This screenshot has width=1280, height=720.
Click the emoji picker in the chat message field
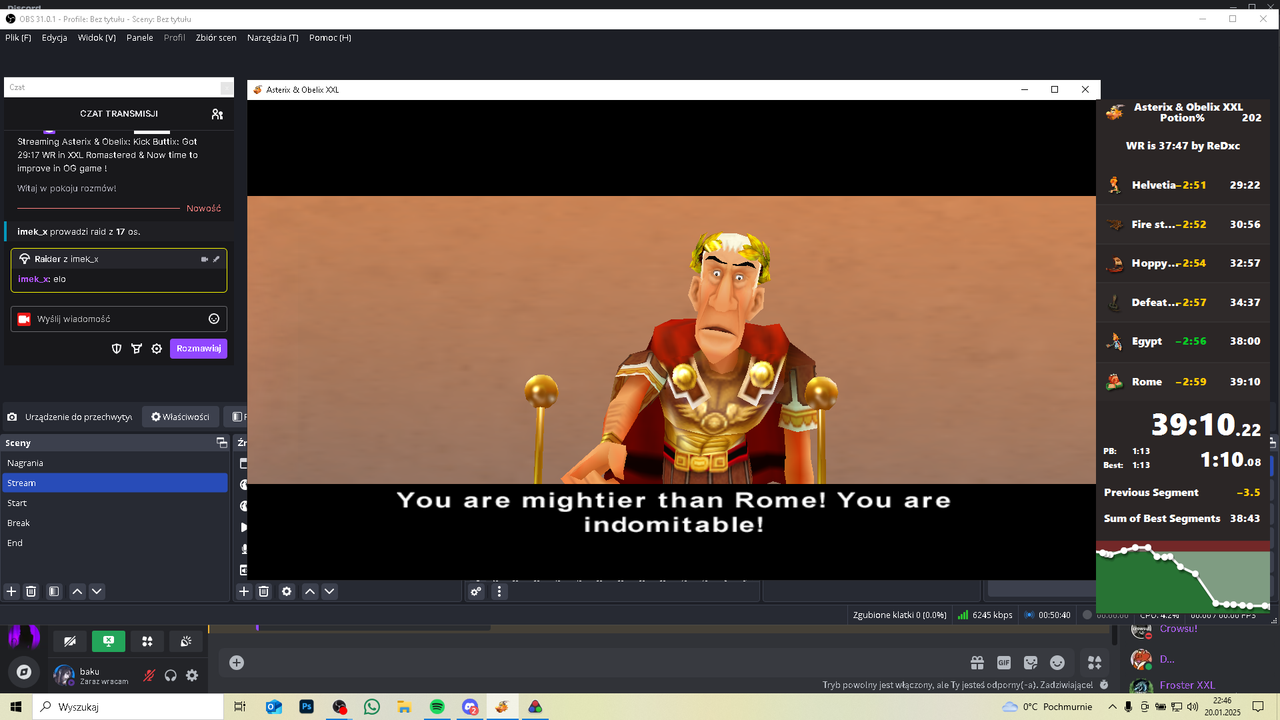point(214,319)
